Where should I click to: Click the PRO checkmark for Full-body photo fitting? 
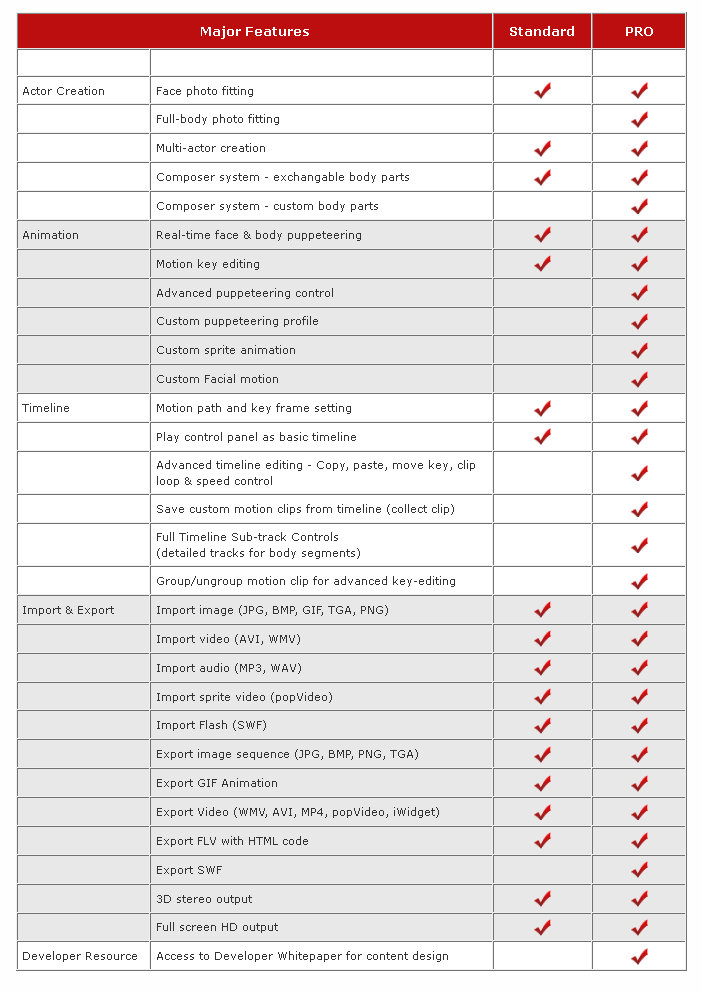pyautogui.click(x=639, y=120)
